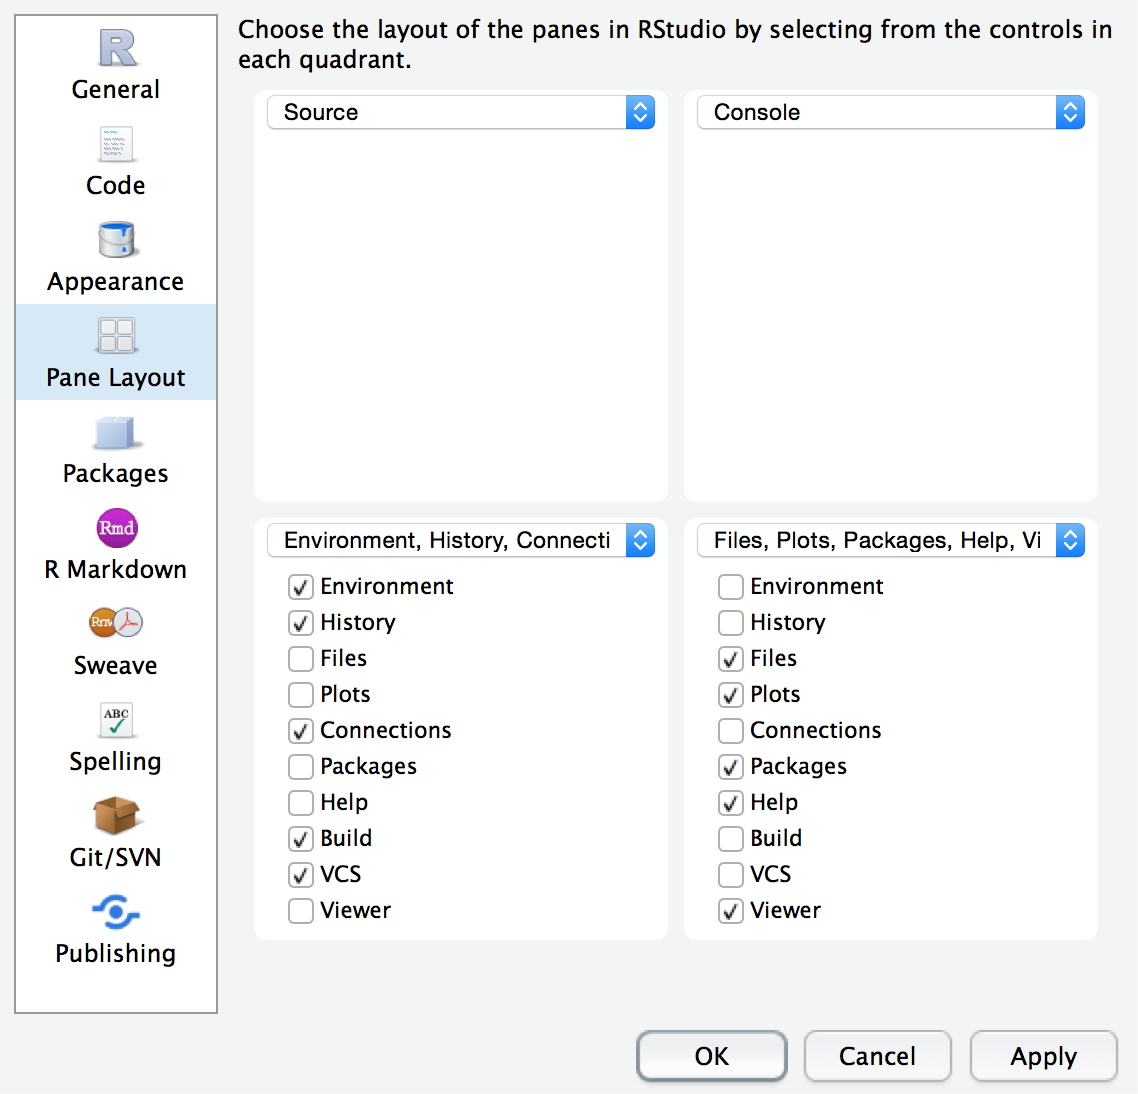Screen dimensions: 1138x1094
Task: Open the Source pane dropdown
Action: click(460, 112)
